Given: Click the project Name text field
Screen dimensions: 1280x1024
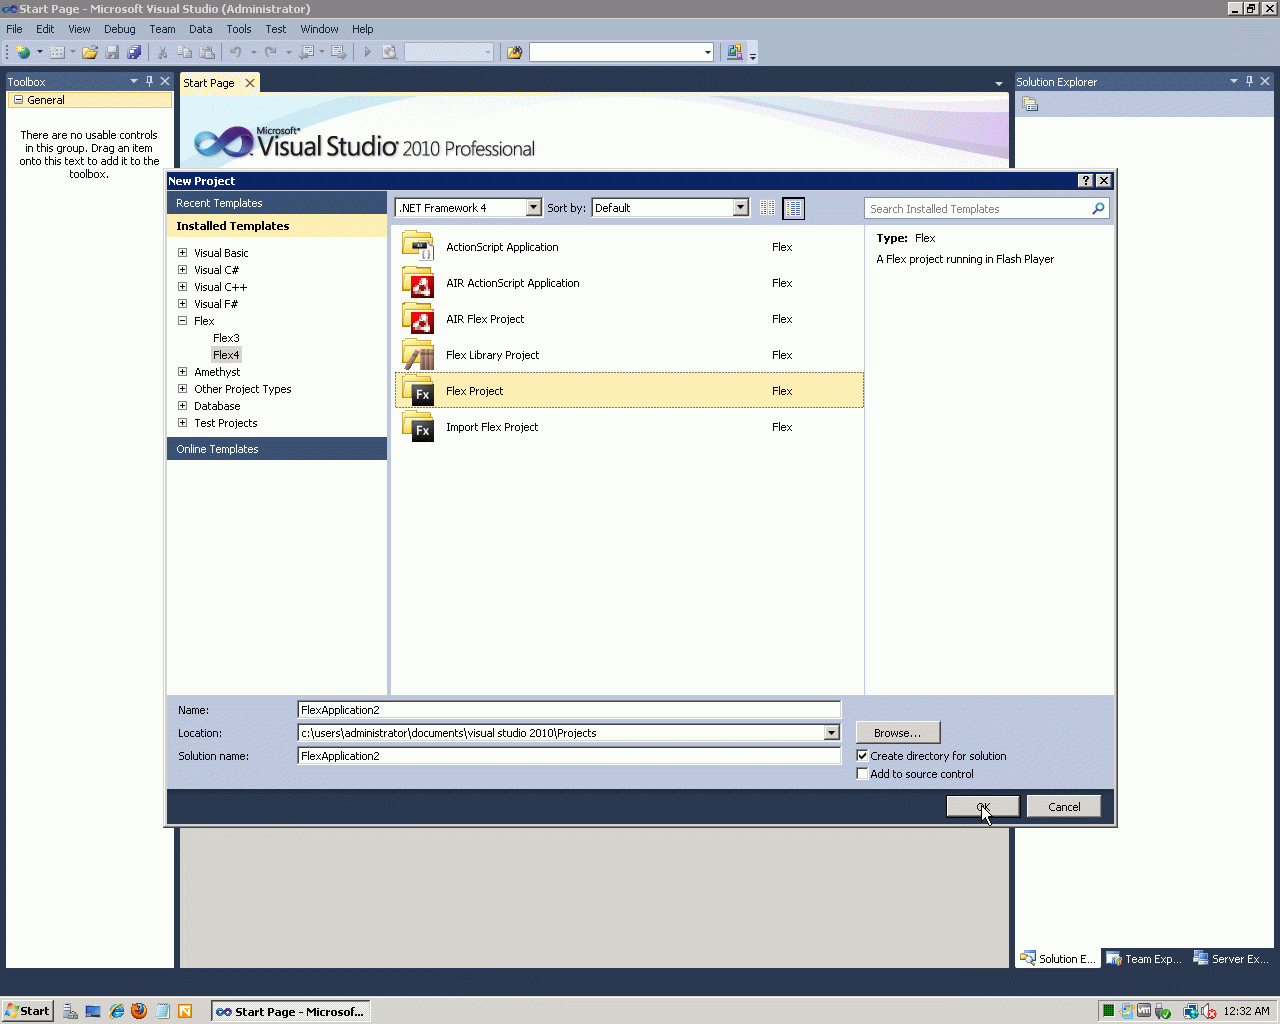Looking at the screenshot, I should pos(569,710).
